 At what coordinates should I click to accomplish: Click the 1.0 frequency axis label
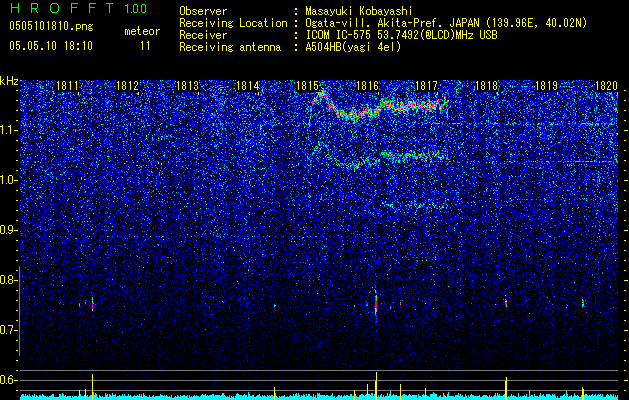9,180
